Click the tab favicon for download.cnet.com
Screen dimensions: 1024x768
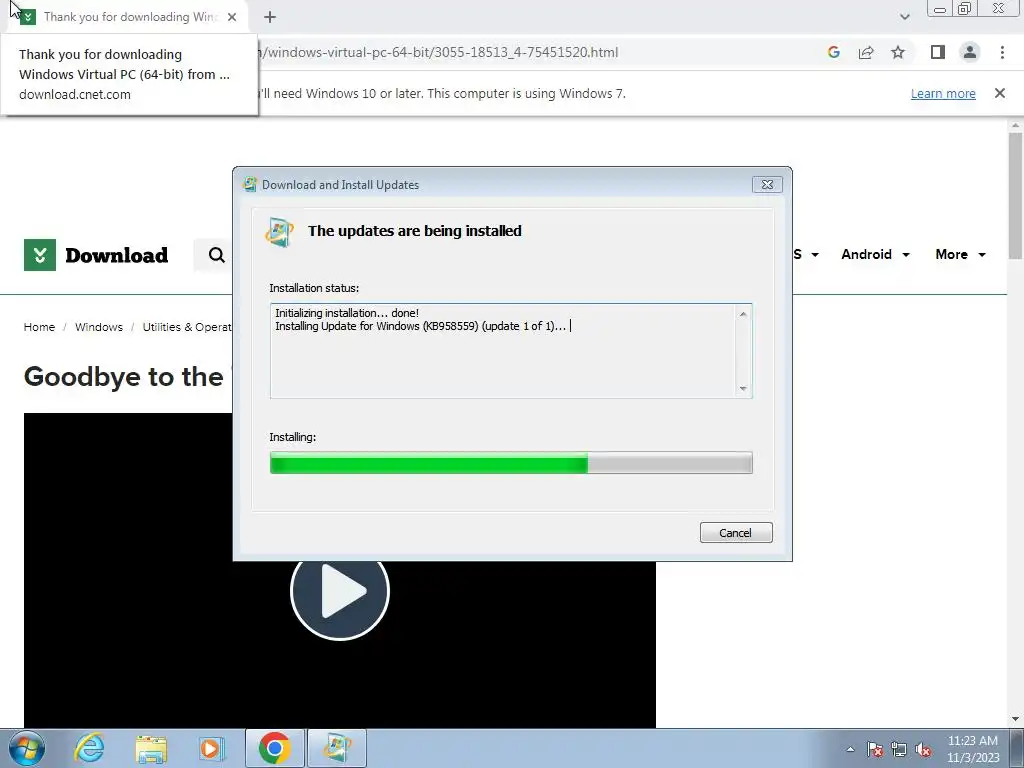click(27, 17)
